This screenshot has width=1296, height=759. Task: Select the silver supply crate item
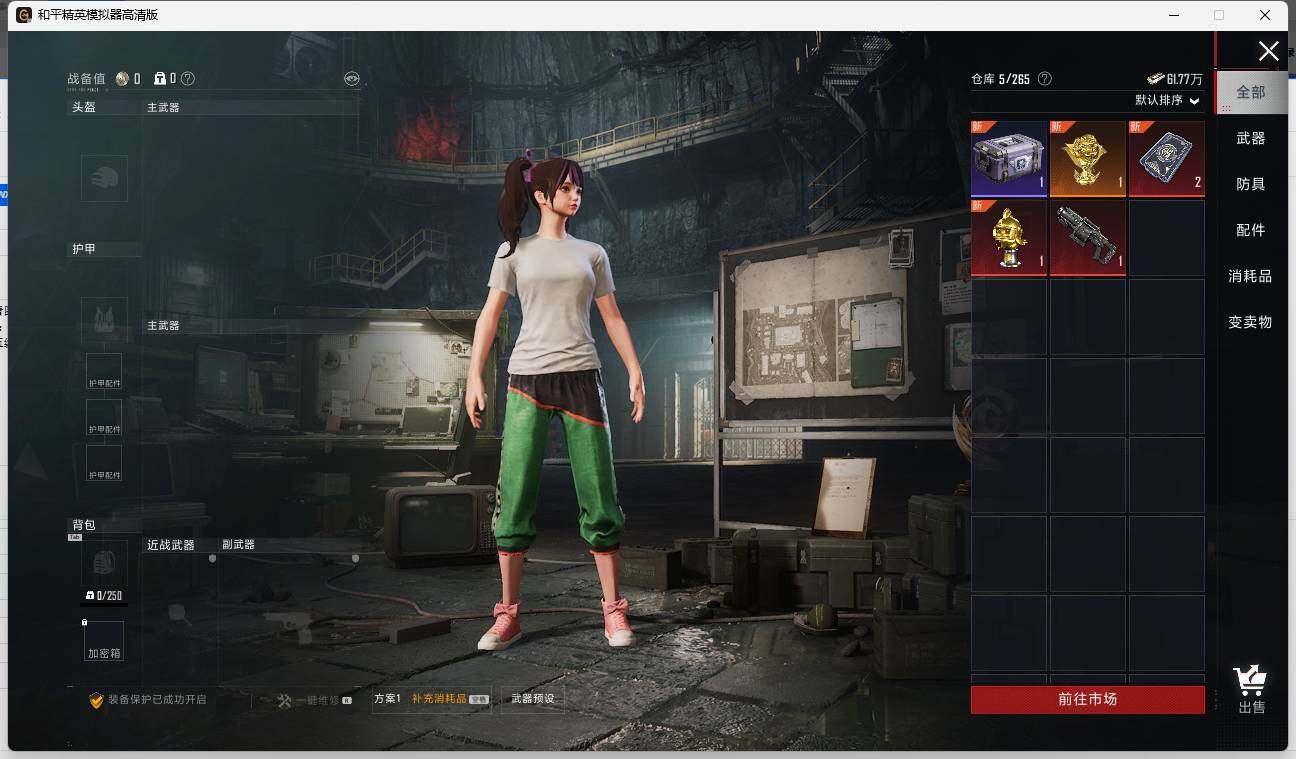[x=1009, y=158]
